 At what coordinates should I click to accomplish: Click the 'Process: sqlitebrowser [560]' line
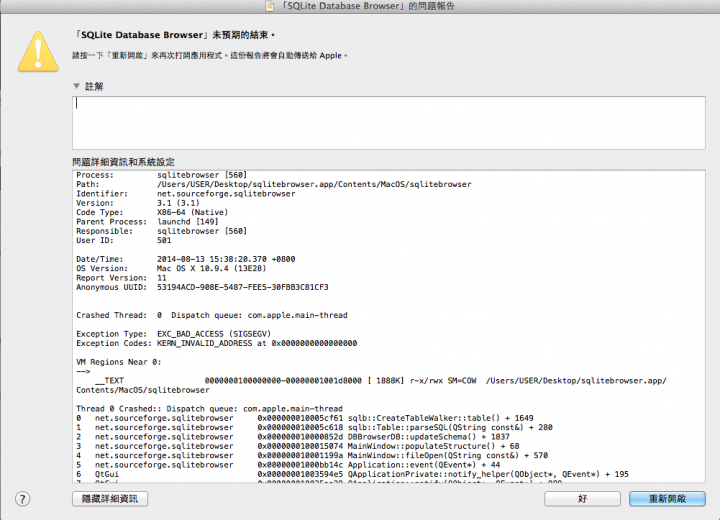(x=162, y=175)
